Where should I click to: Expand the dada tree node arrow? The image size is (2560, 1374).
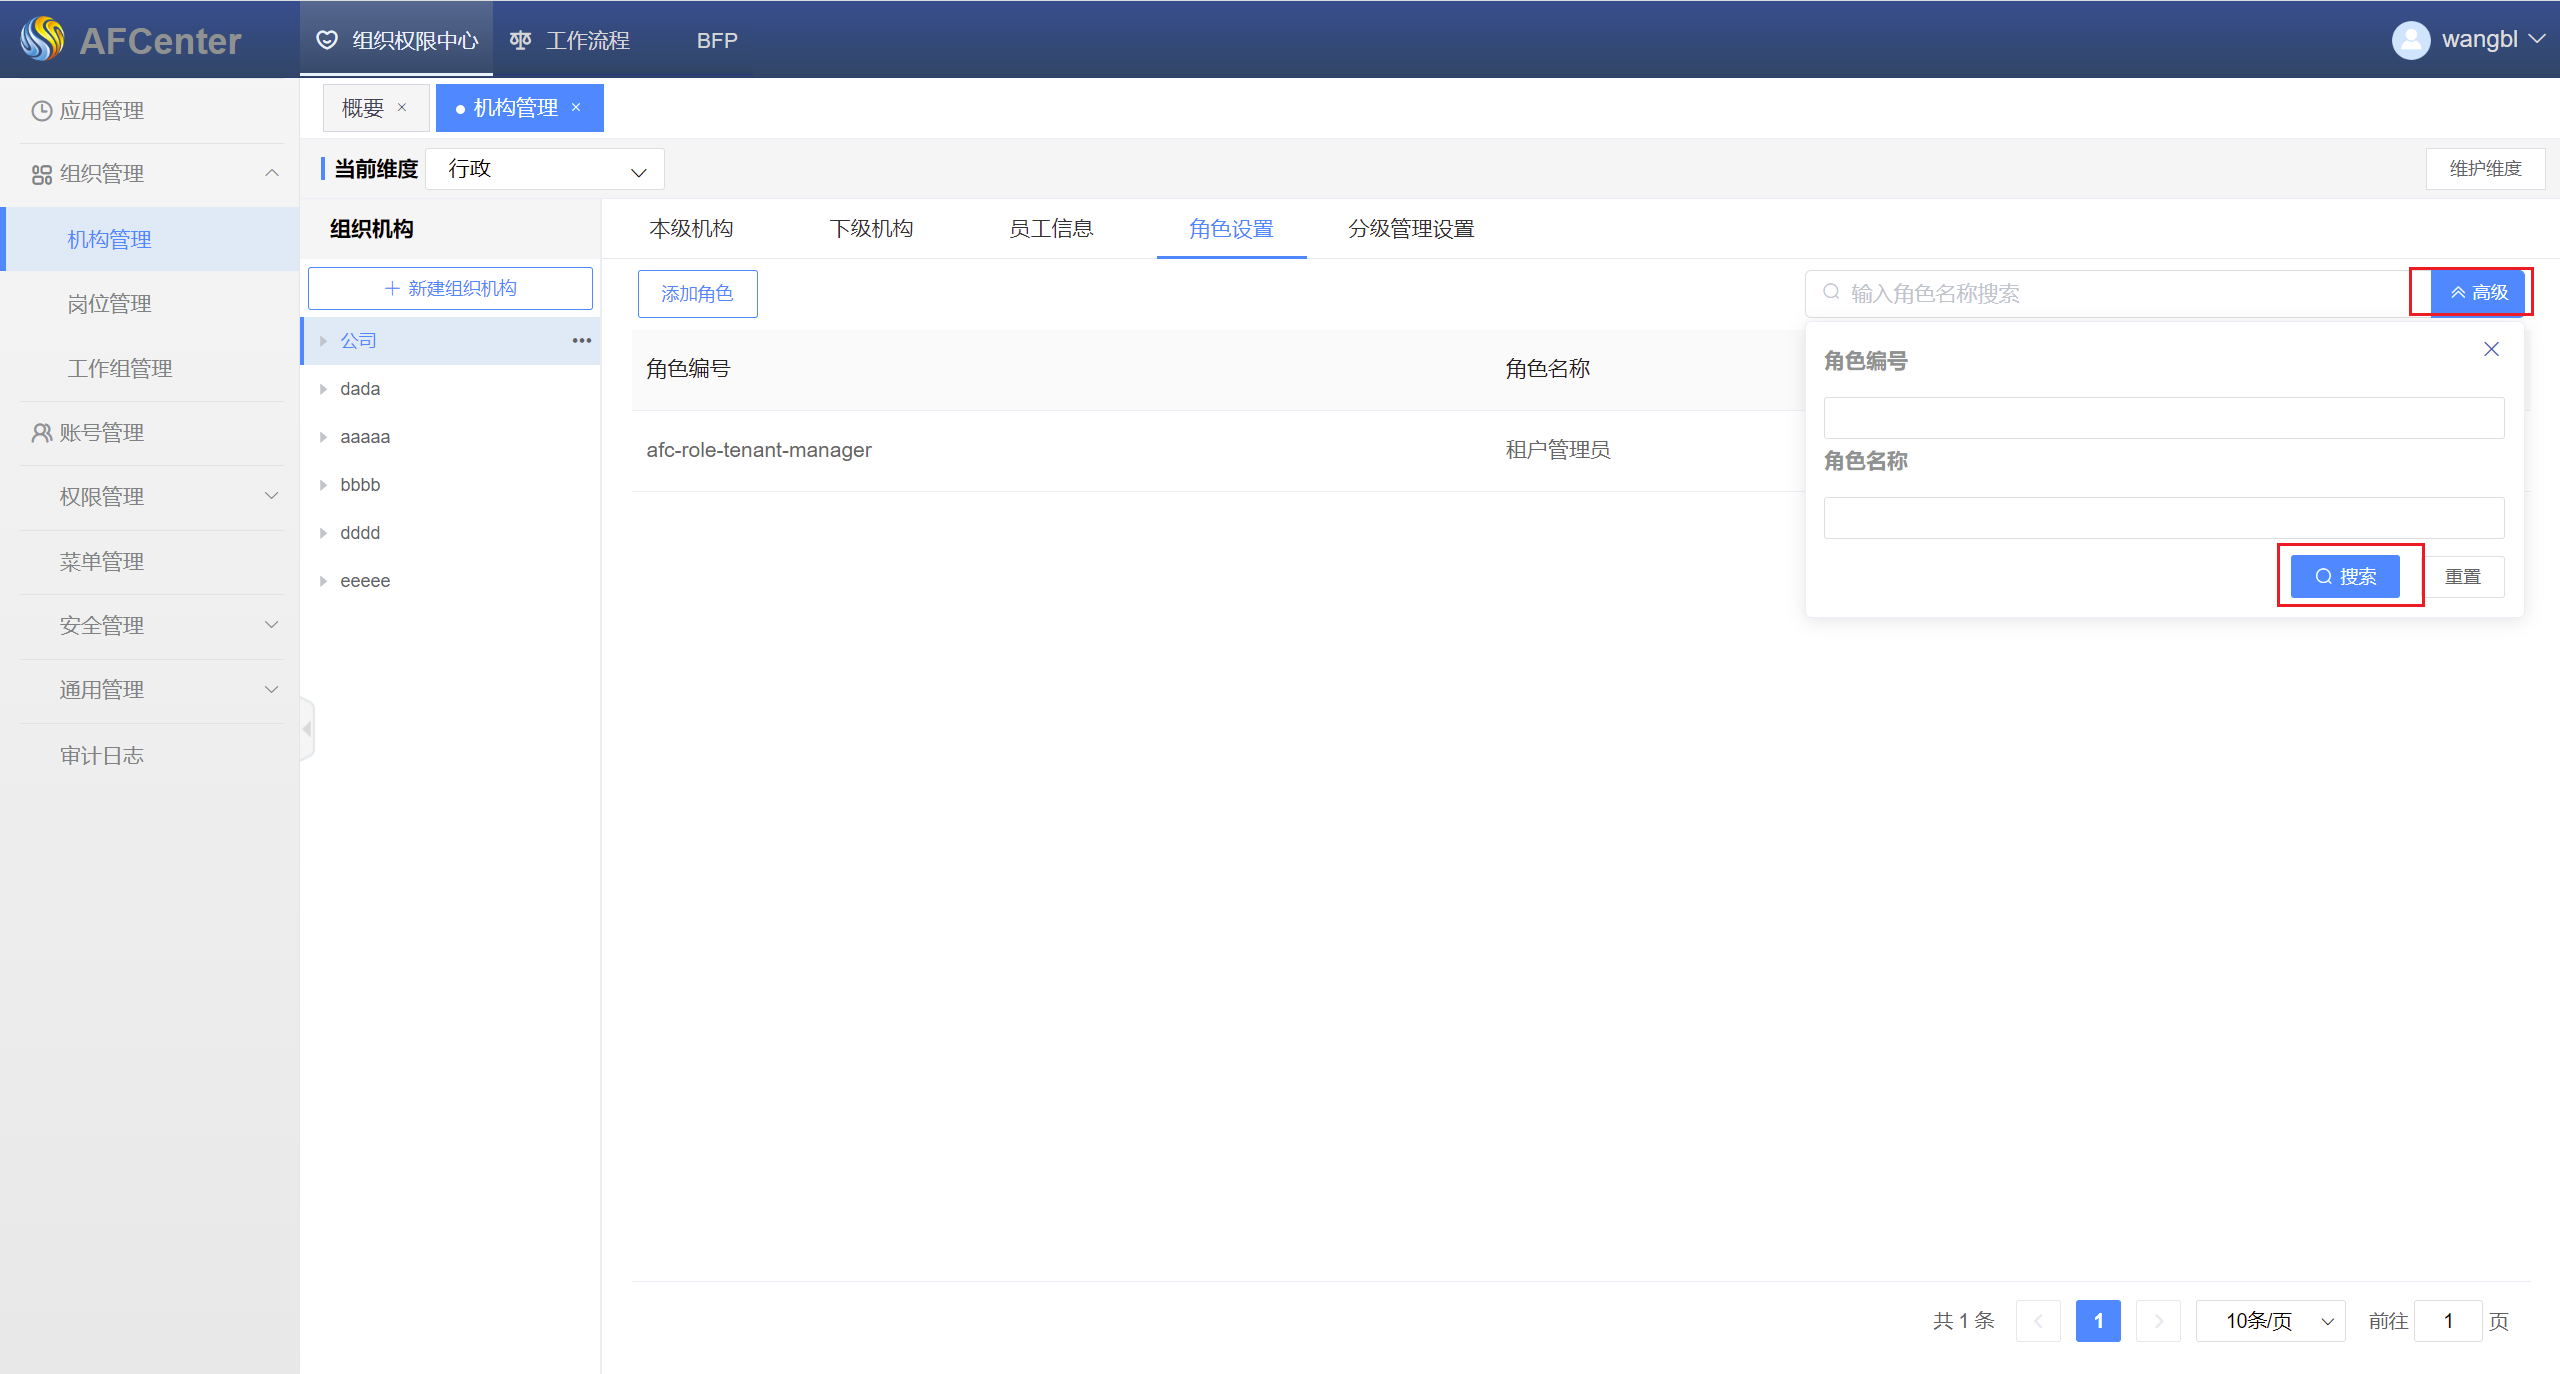[323, 389]
